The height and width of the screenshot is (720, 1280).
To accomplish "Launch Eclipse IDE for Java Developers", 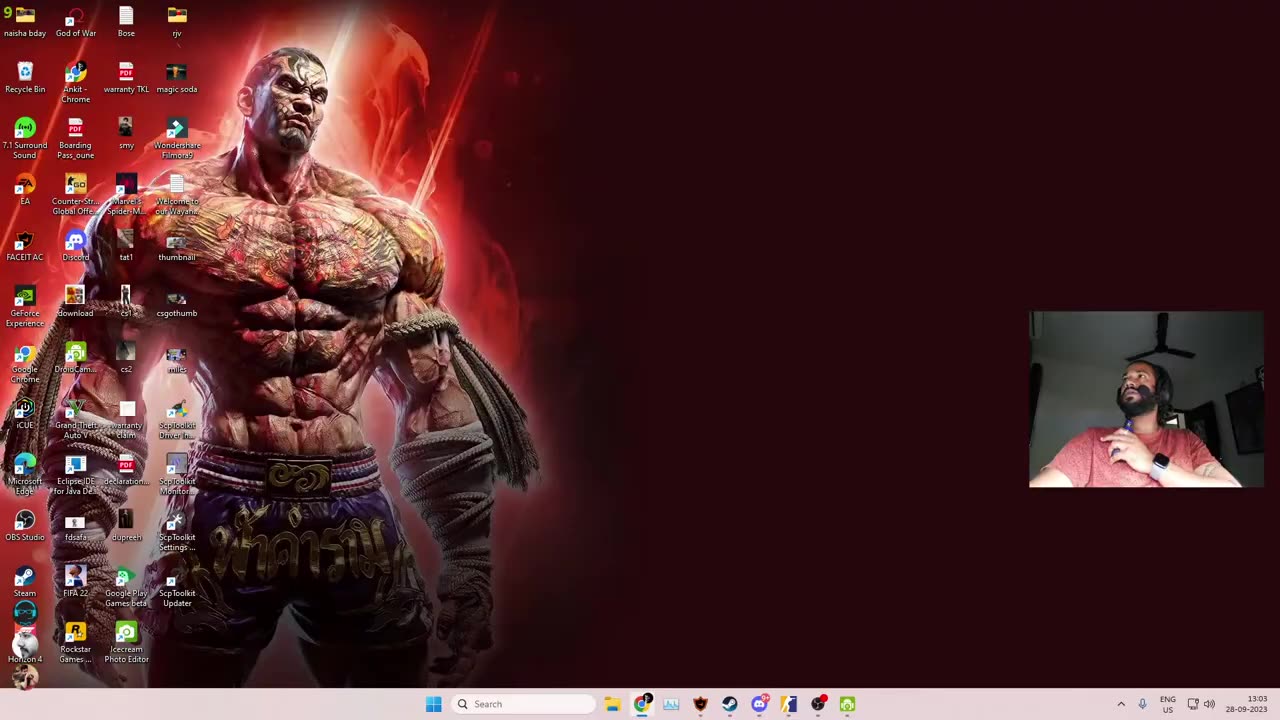I will point(76,475).
